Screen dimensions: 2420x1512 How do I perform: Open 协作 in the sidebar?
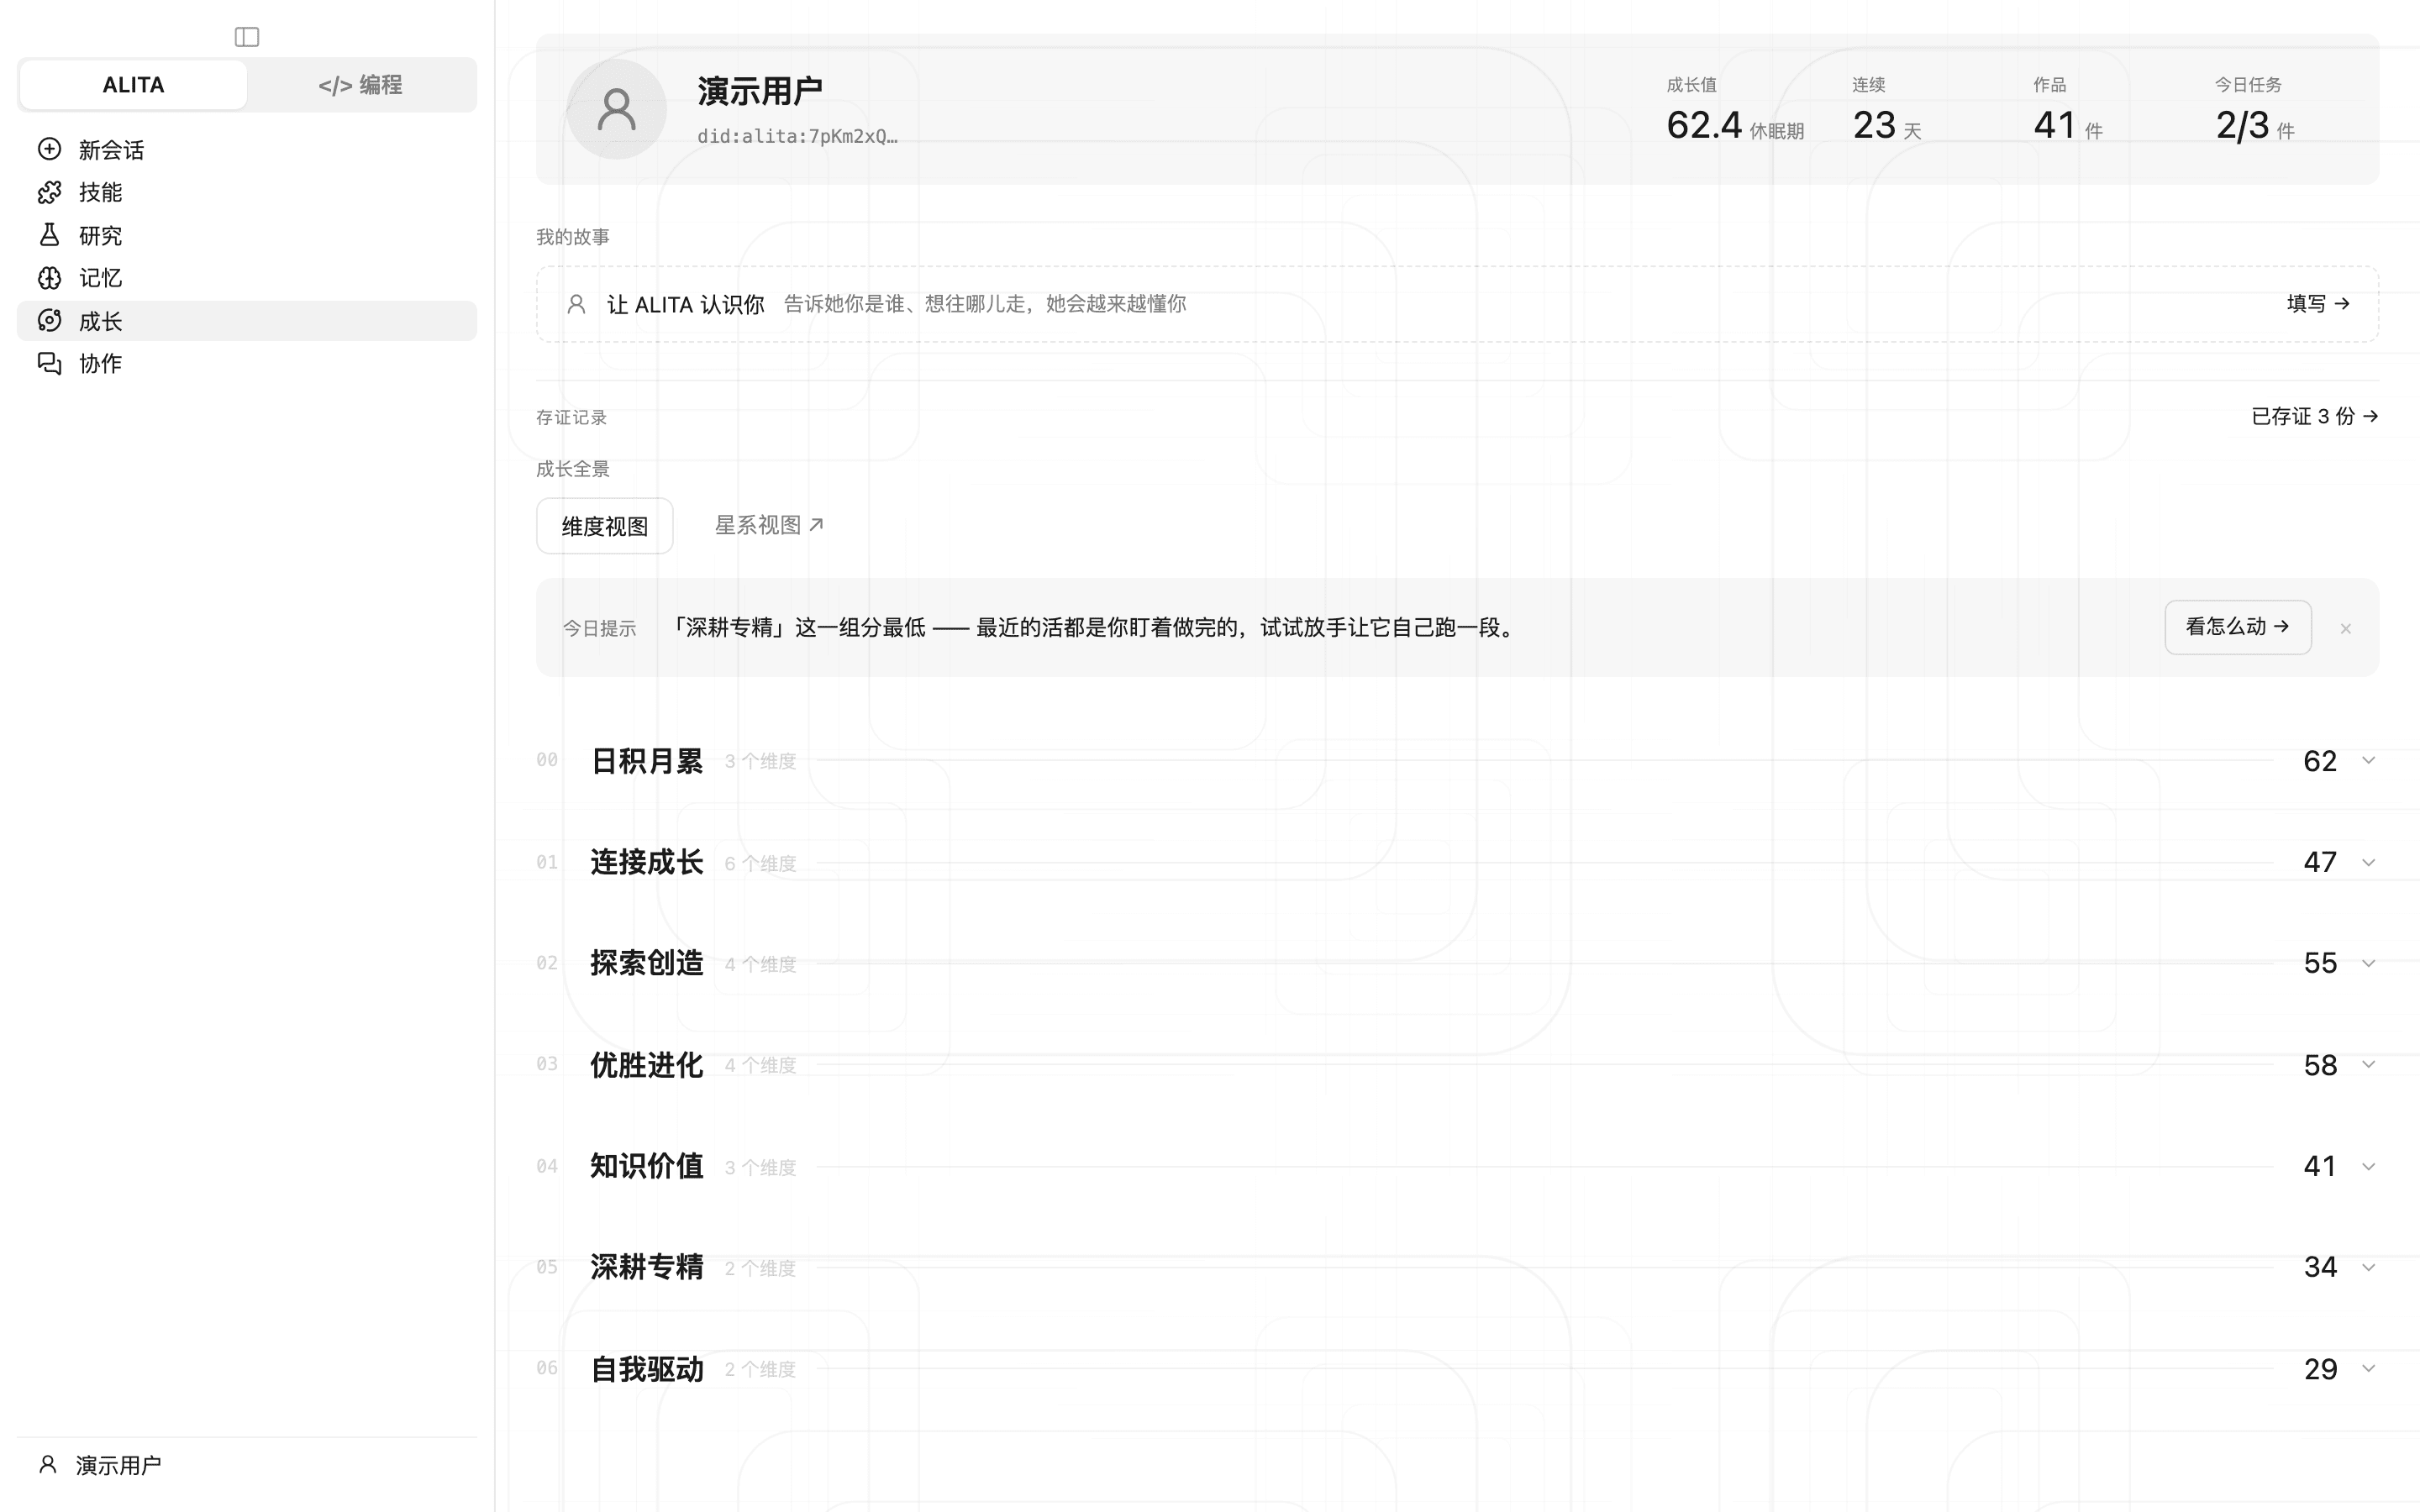pyautogui.click(x=247, y=363)
